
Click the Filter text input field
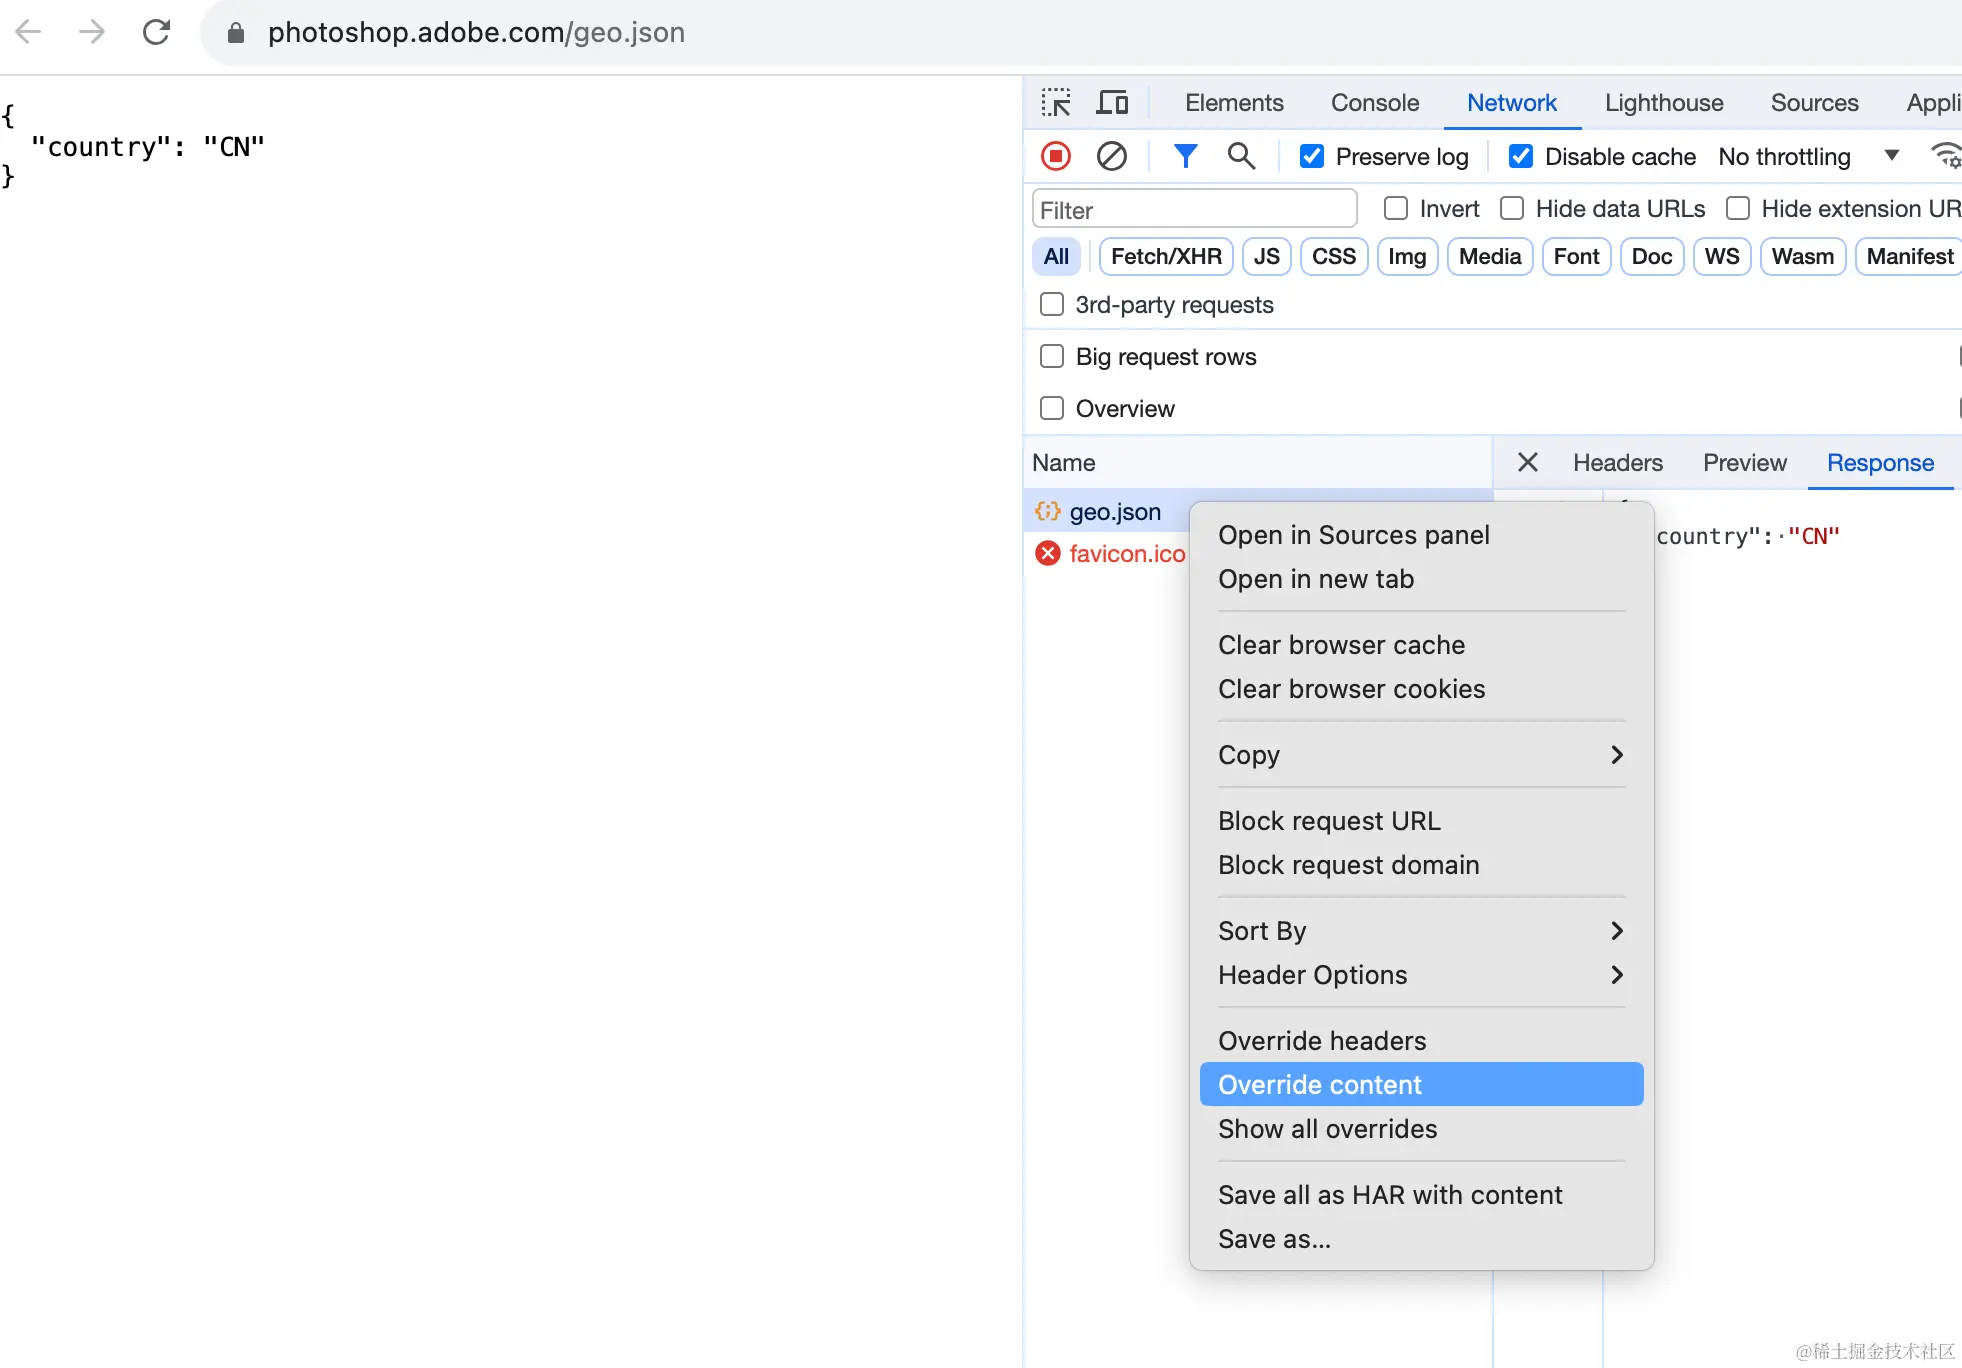(x=1194, y=210)
